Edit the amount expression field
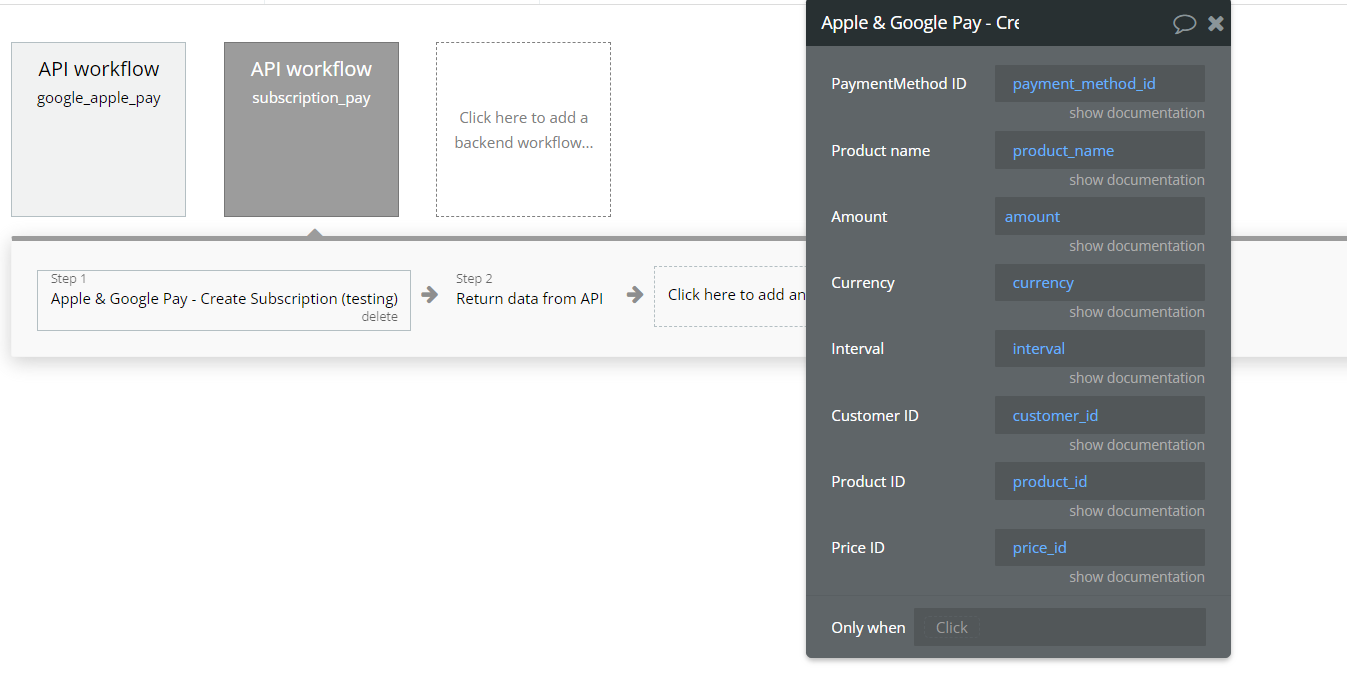 tap(1100, 217)
